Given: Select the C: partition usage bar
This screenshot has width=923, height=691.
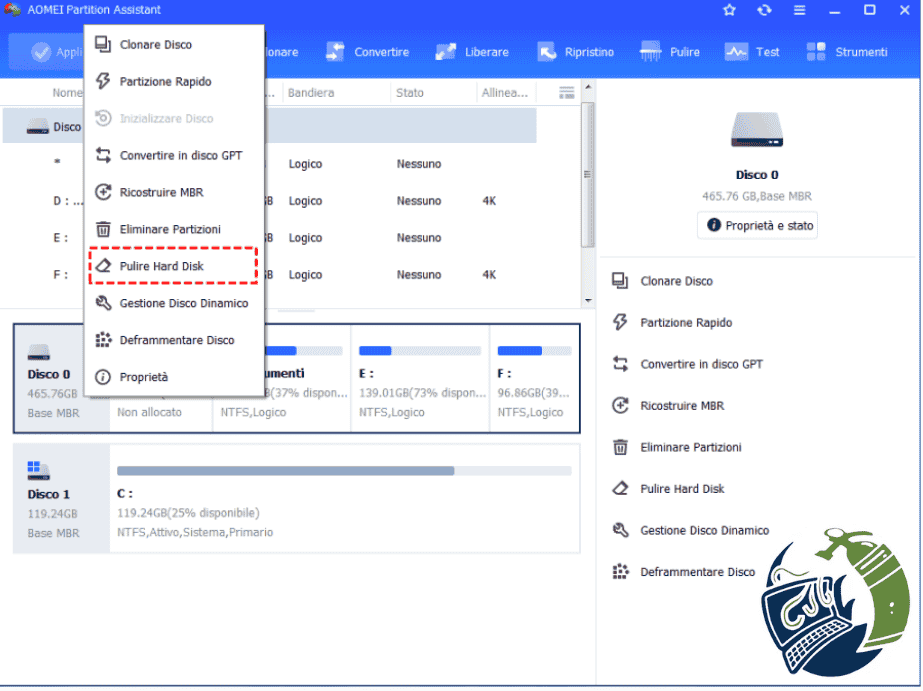Looking at the screenshot, I should point(344,471).
